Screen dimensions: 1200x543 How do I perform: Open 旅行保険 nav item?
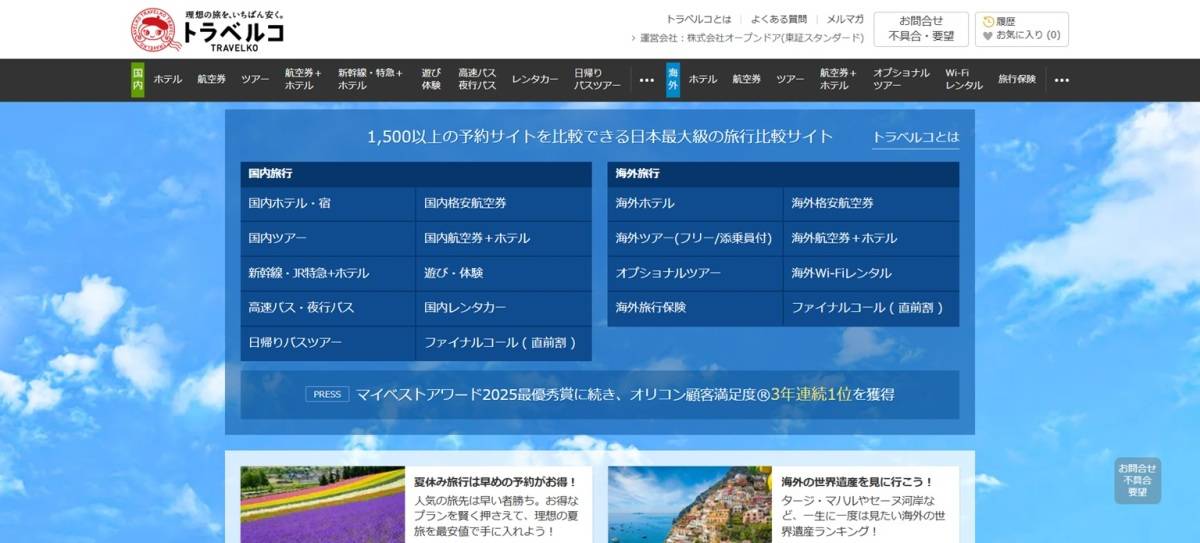pyautogui.click(x=1017, y=80)
